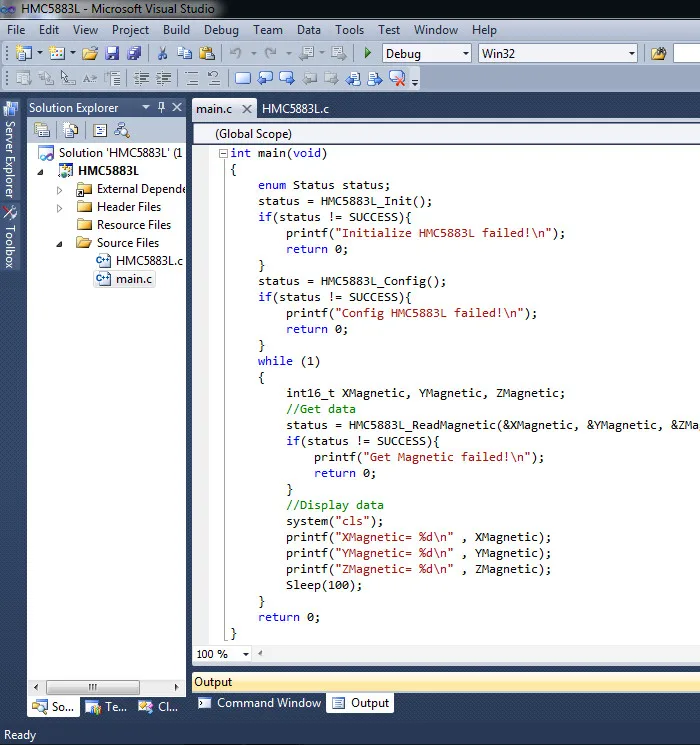The width and height of the screenshot is (700, 745).
Task: Toggle the Solution Explorer auto-hide pin
Action: (x=161, y=107)
